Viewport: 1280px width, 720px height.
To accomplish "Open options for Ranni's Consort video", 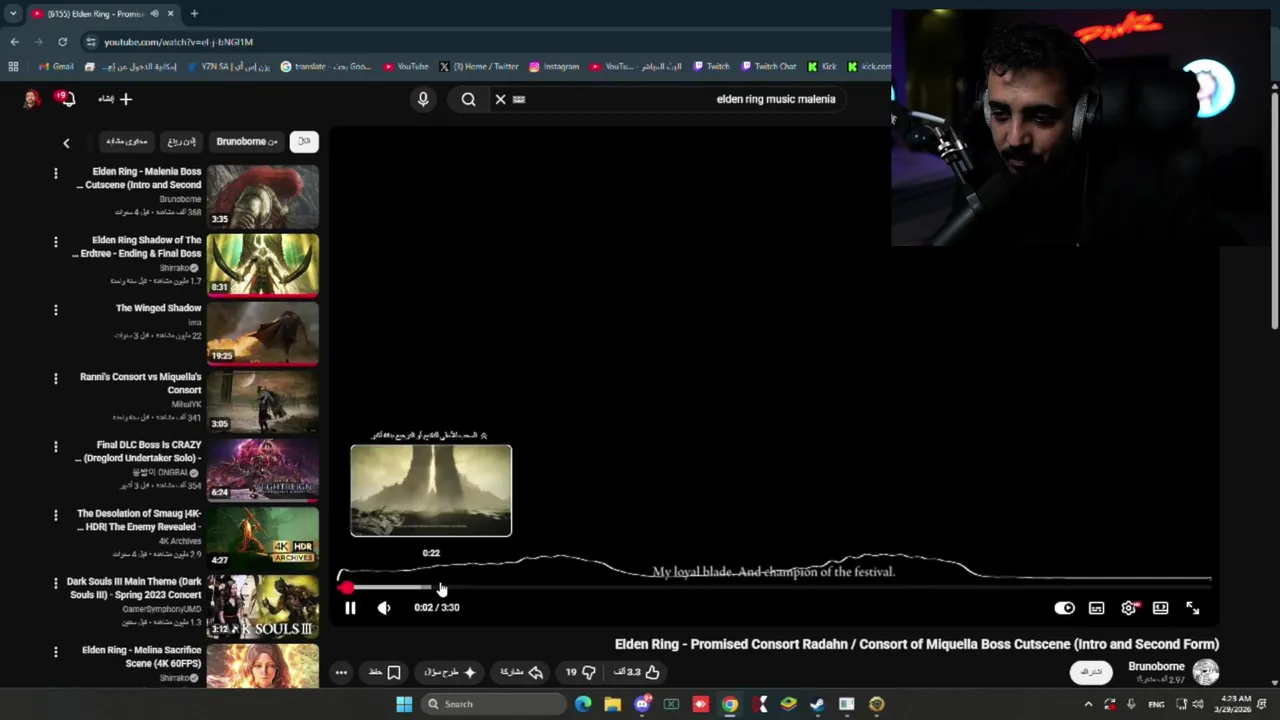I will [56, 379].
